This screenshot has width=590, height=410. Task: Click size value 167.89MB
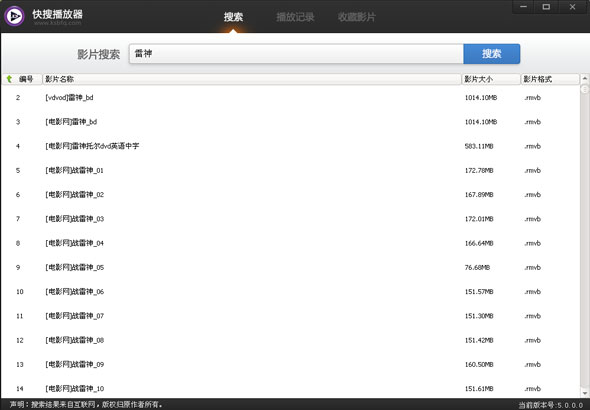click(x=479, y=194)
